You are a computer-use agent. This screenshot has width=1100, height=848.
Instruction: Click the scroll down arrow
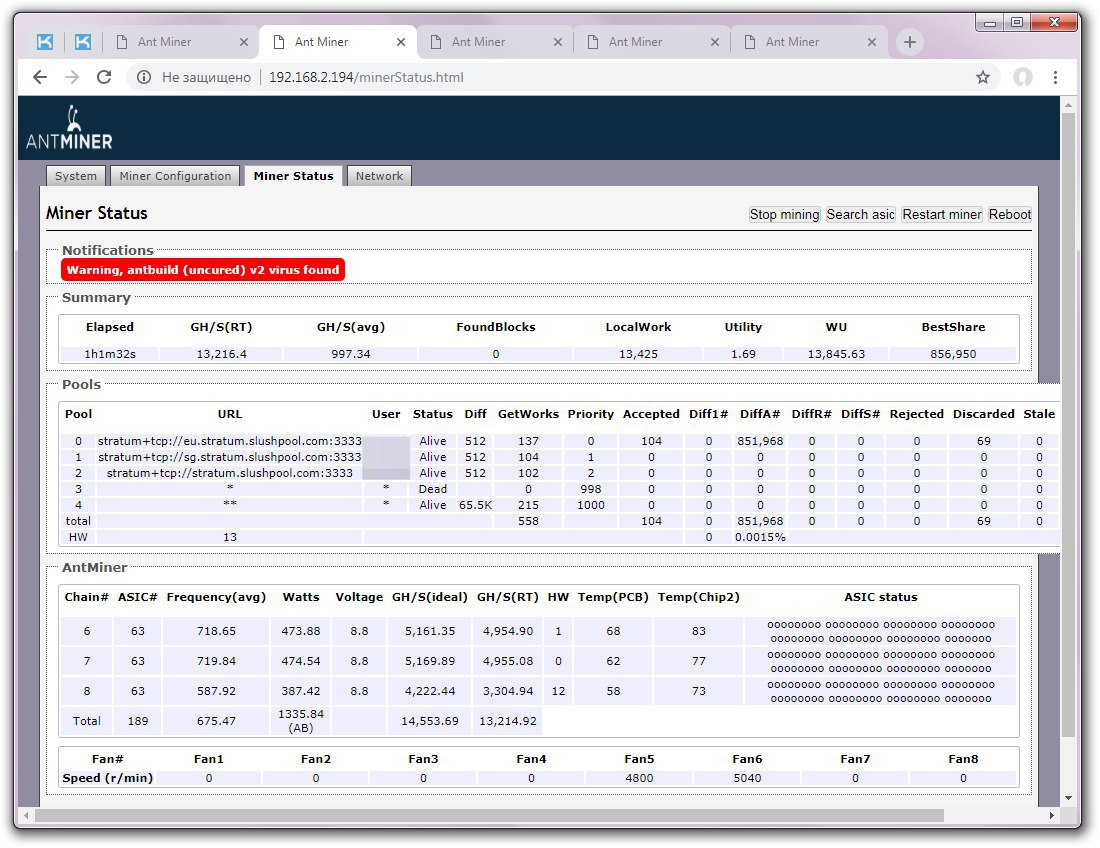point(1068,797)
